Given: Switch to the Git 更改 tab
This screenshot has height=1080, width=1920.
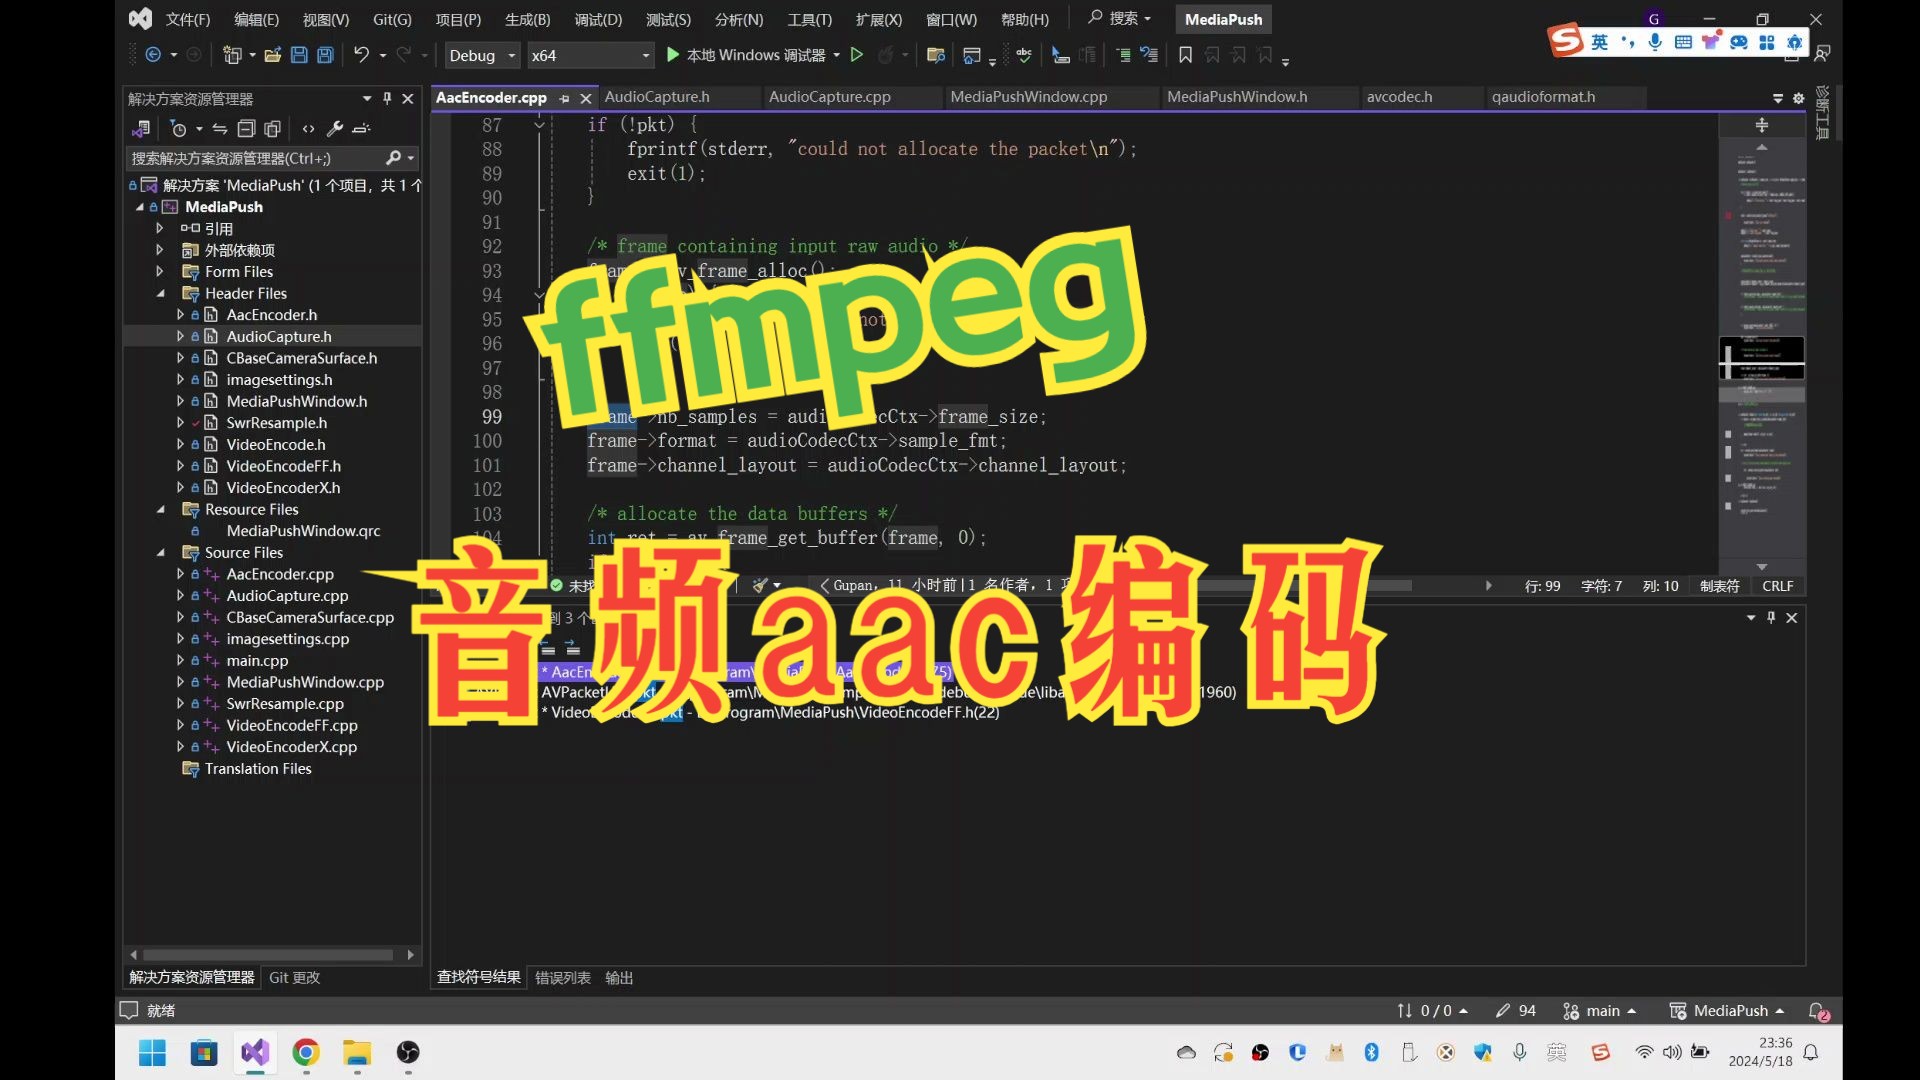Looking at the screenshot, I should (294, 977).
